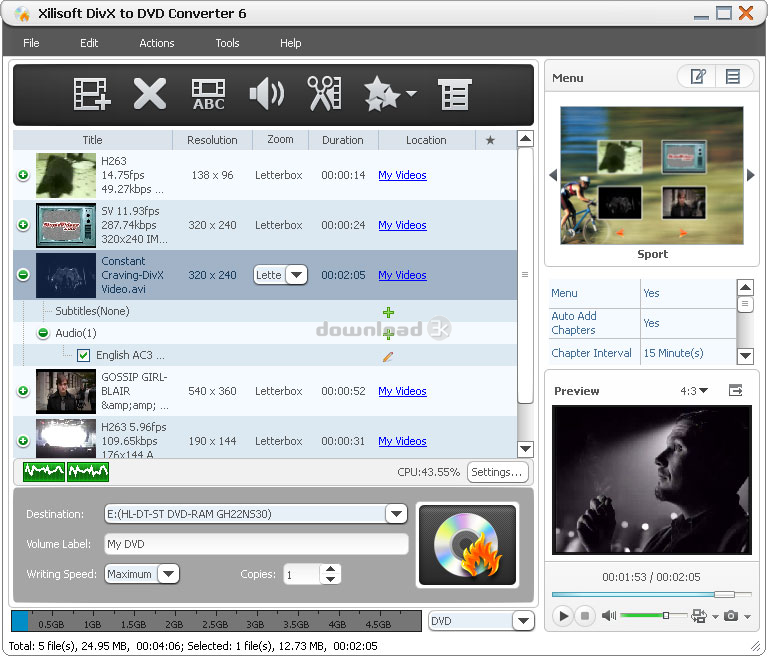The height and width of the screenshot is (656, 768).
Task: Open My Videos link for SV 11.93fps row
Action: pos(402,225)
